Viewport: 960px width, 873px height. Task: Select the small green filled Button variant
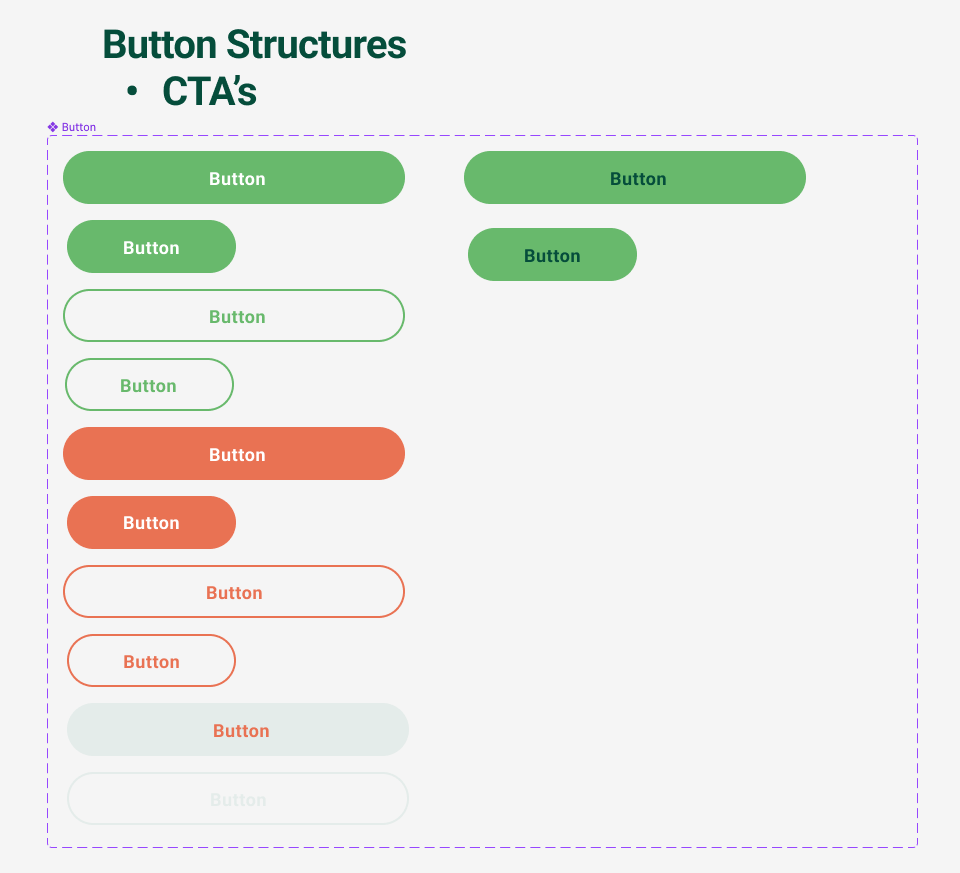151,246
